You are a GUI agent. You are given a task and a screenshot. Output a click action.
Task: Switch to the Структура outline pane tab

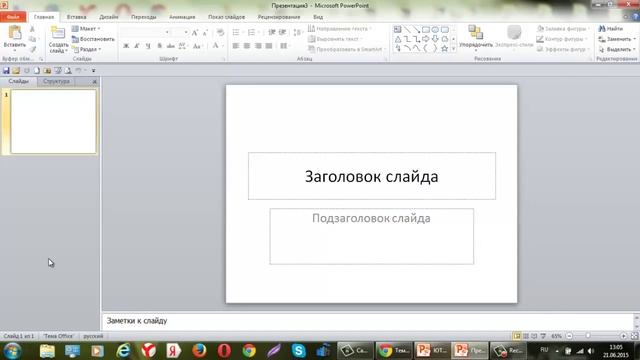pos(56,81)
